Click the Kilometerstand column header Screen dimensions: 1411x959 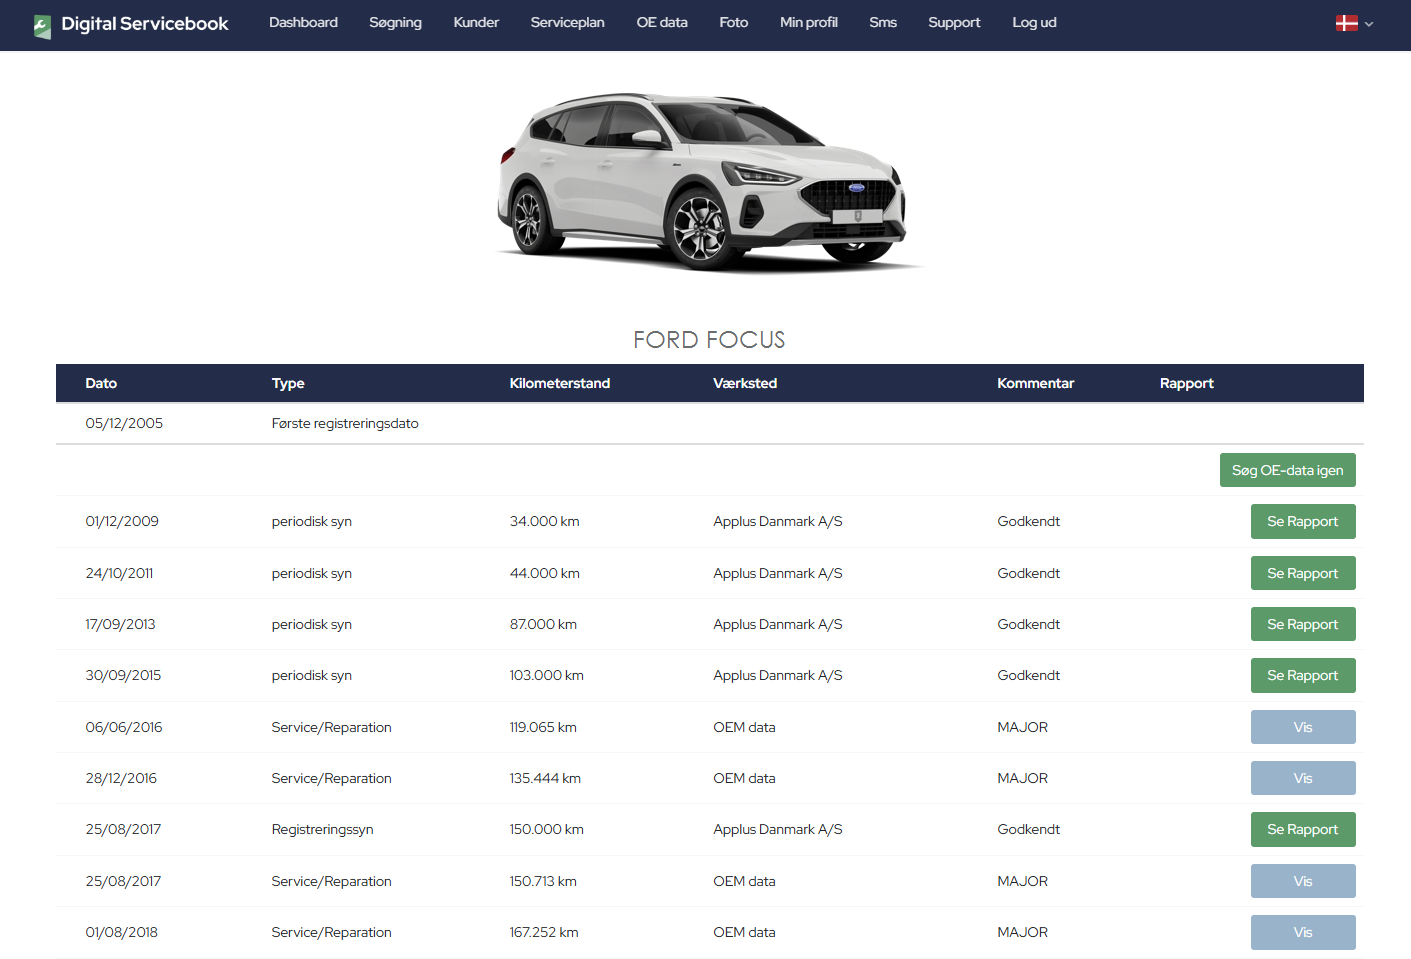559,383
